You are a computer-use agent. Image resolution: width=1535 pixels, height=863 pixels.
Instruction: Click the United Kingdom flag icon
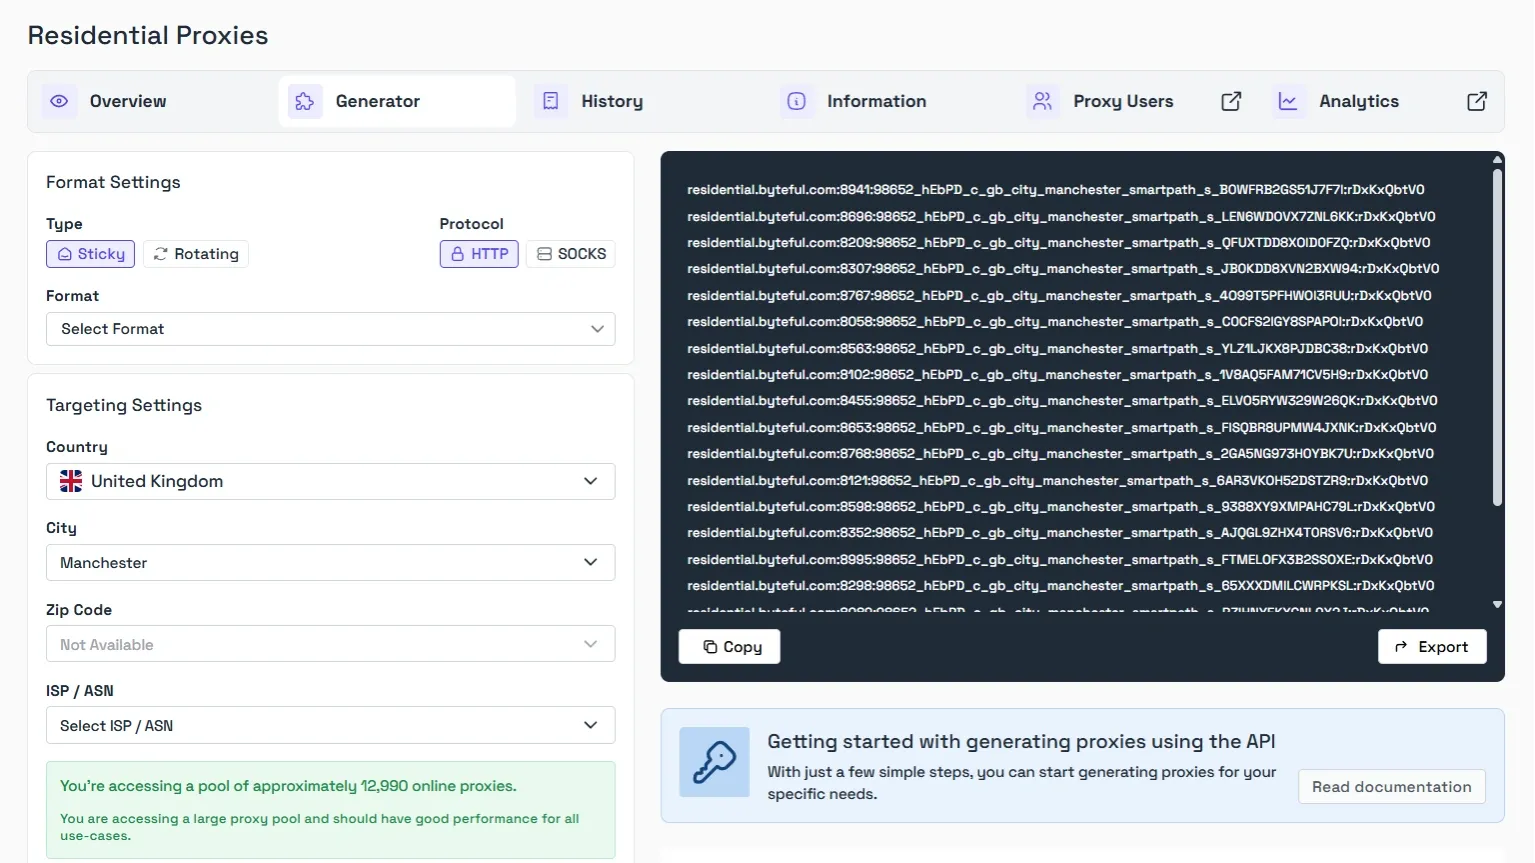[71, 481]
